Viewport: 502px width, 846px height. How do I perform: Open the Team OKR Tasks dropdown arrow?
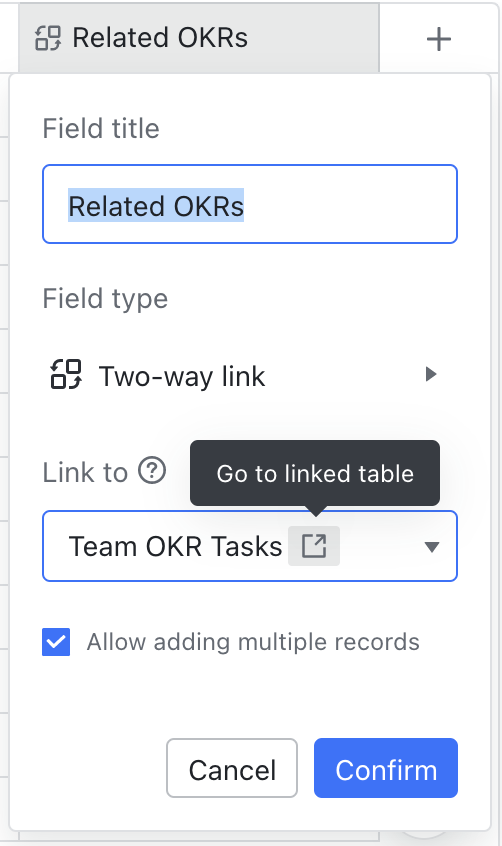point(431,547)
